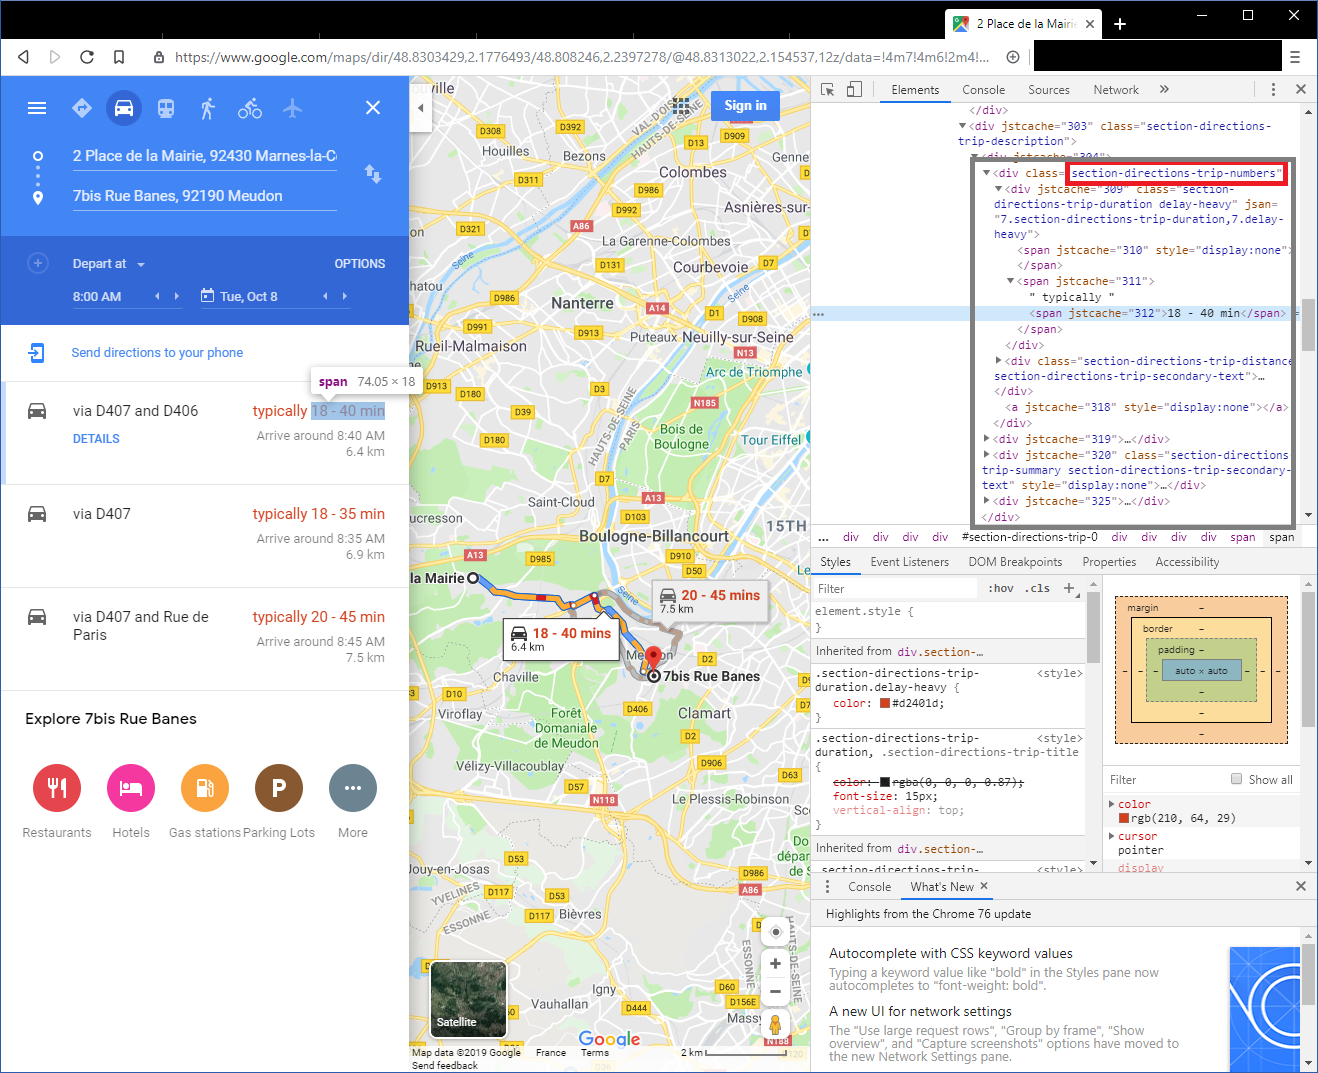
Task: Select the walking directions mode
Action: 207,107
